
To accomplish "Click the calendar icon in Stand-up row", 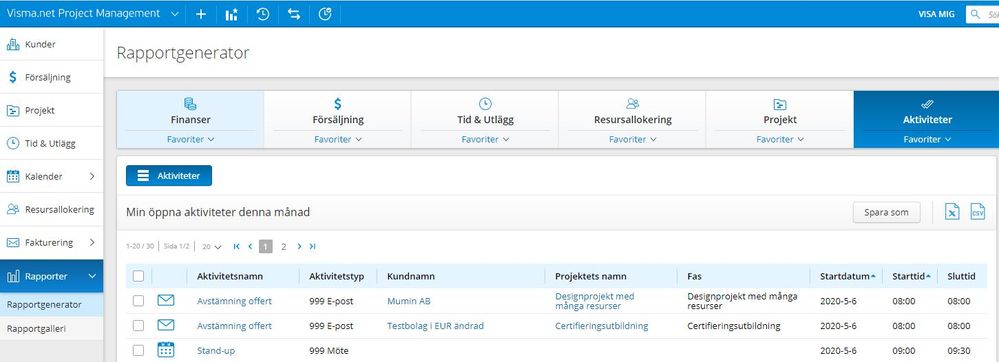I will click(166, 350).
